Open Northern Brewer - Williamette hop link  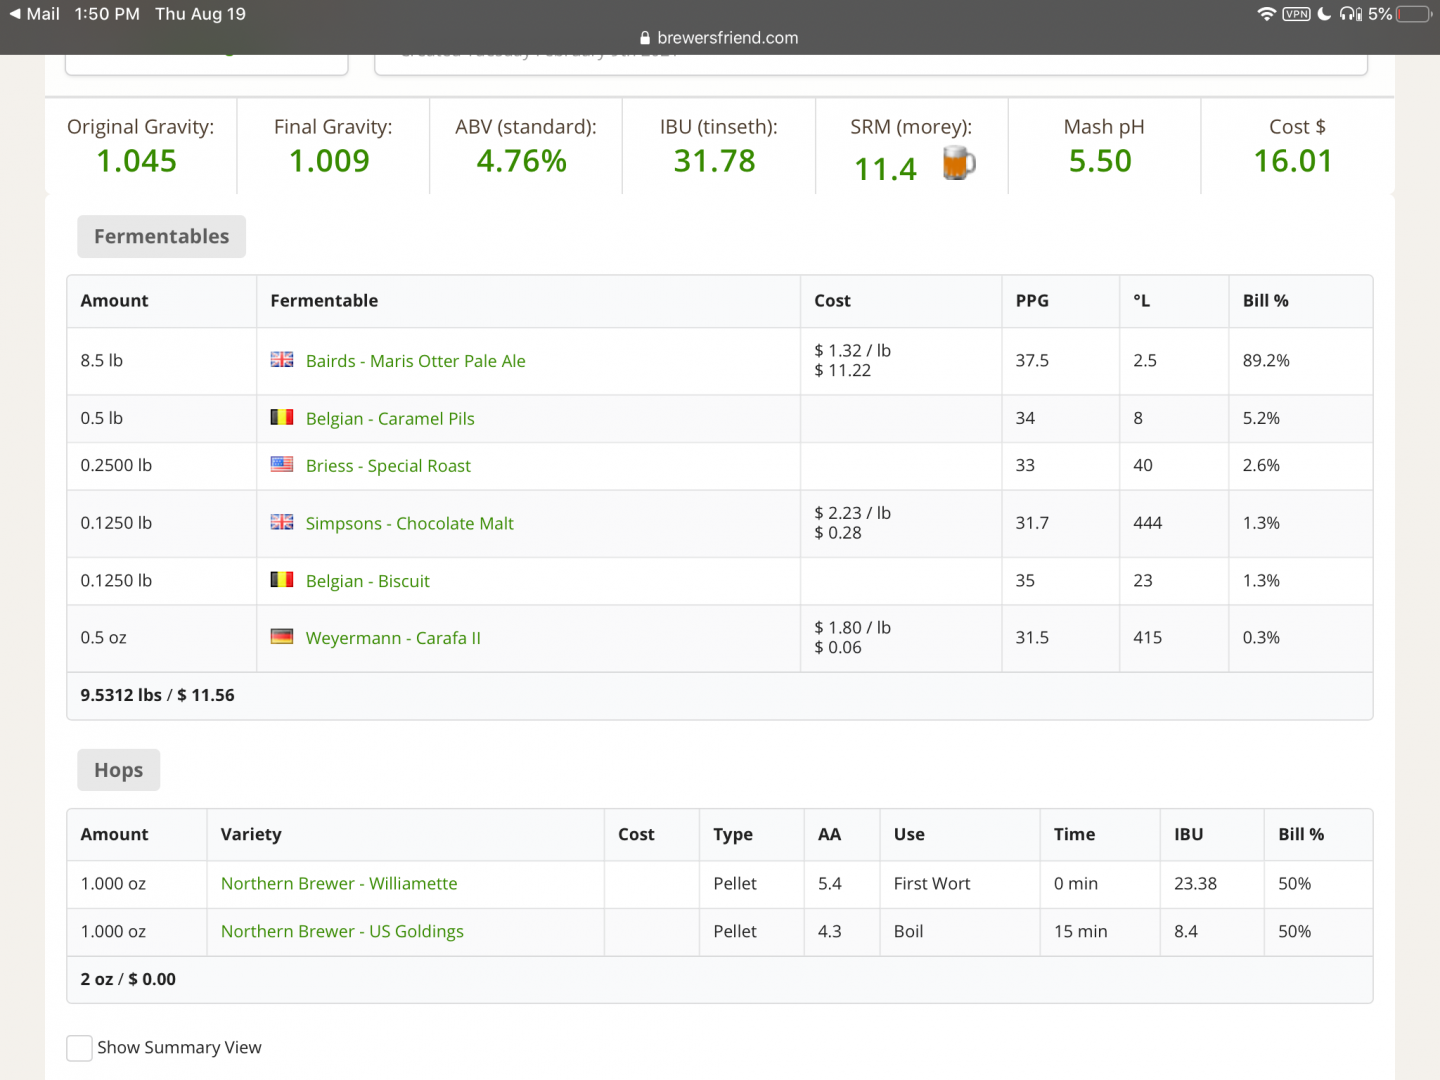coord(339,884)
